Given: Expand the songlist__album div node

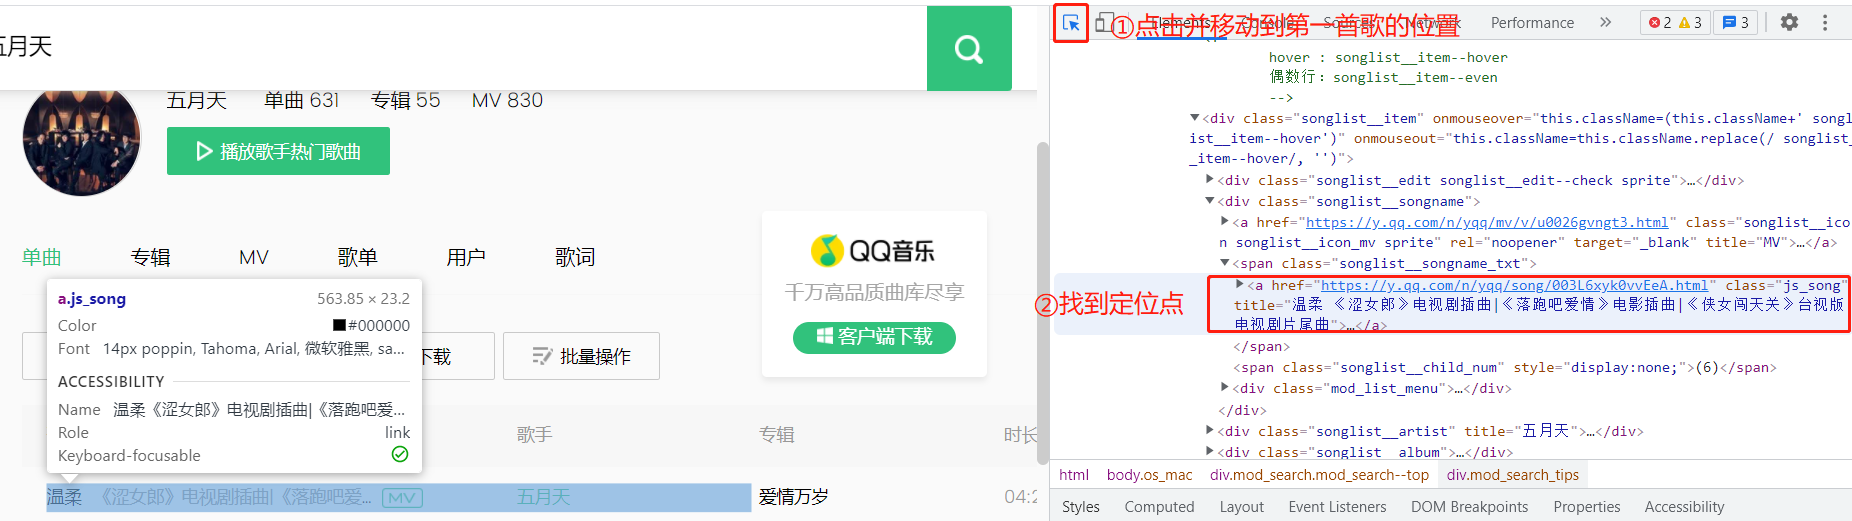Looking at the screenshot, I should click(x=1210, y=452).
